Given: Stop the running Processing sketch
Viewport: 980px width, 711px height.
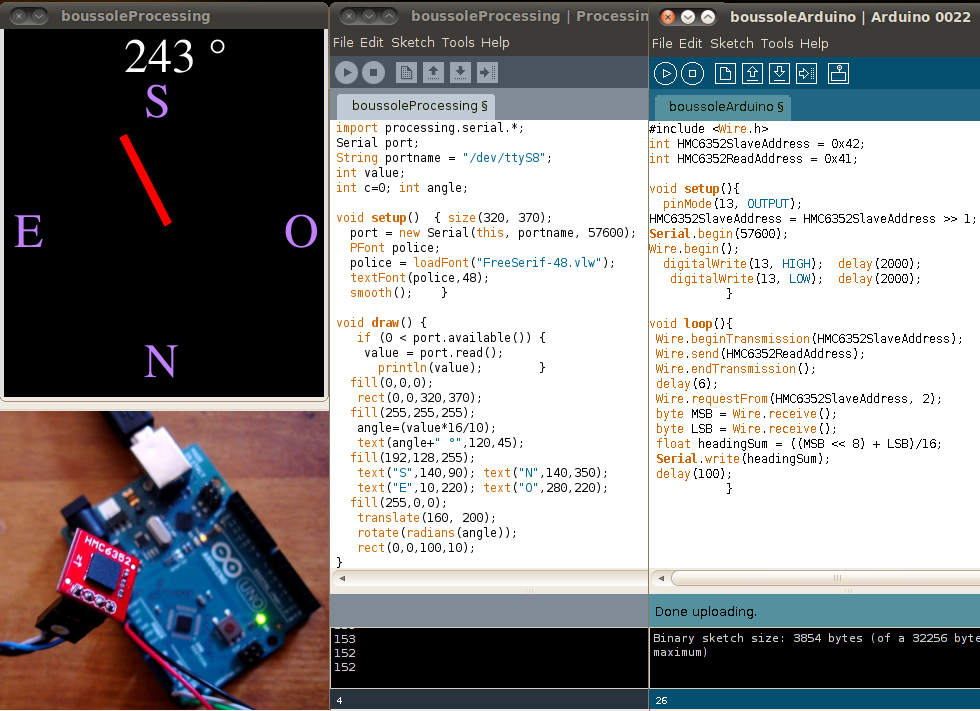Looking at the screenshot, I should pyautogui.click(x=373, y=72).
